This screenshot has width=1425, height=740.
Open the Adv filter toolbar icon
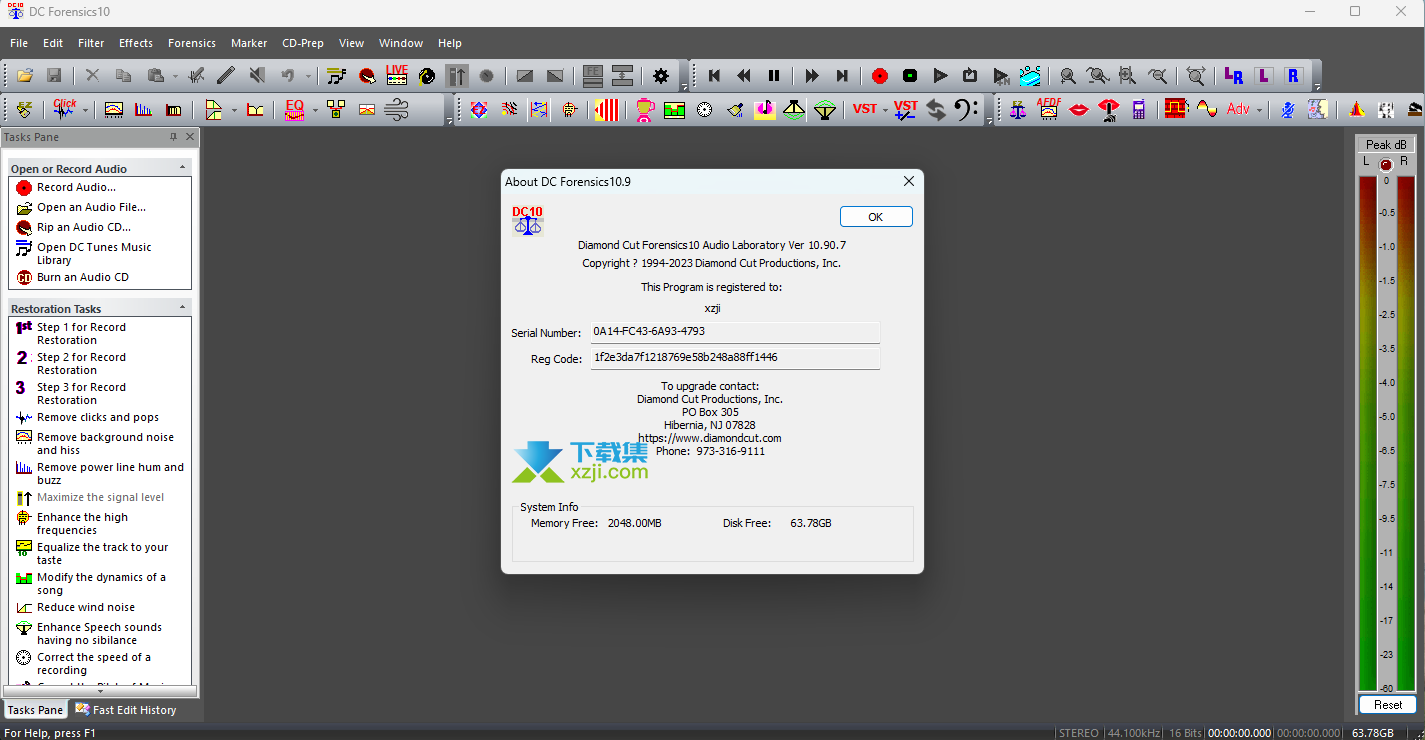pos(1238,110)
